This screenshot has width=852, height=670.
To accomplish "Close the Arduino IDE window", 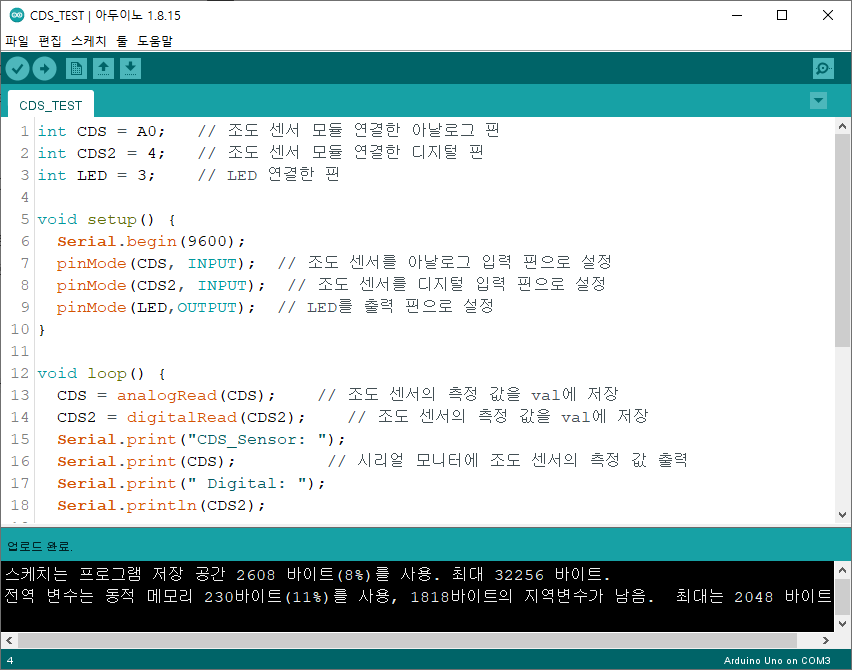I will 828,15.
